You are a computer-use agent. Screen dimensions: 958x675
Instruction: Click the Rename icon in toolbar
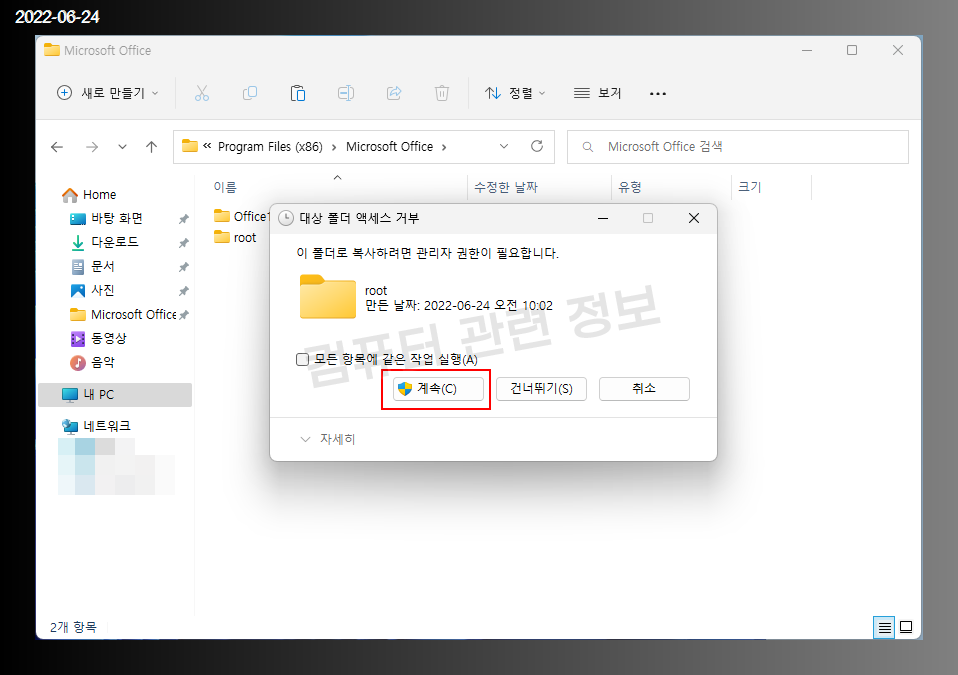tap(346, 93)
